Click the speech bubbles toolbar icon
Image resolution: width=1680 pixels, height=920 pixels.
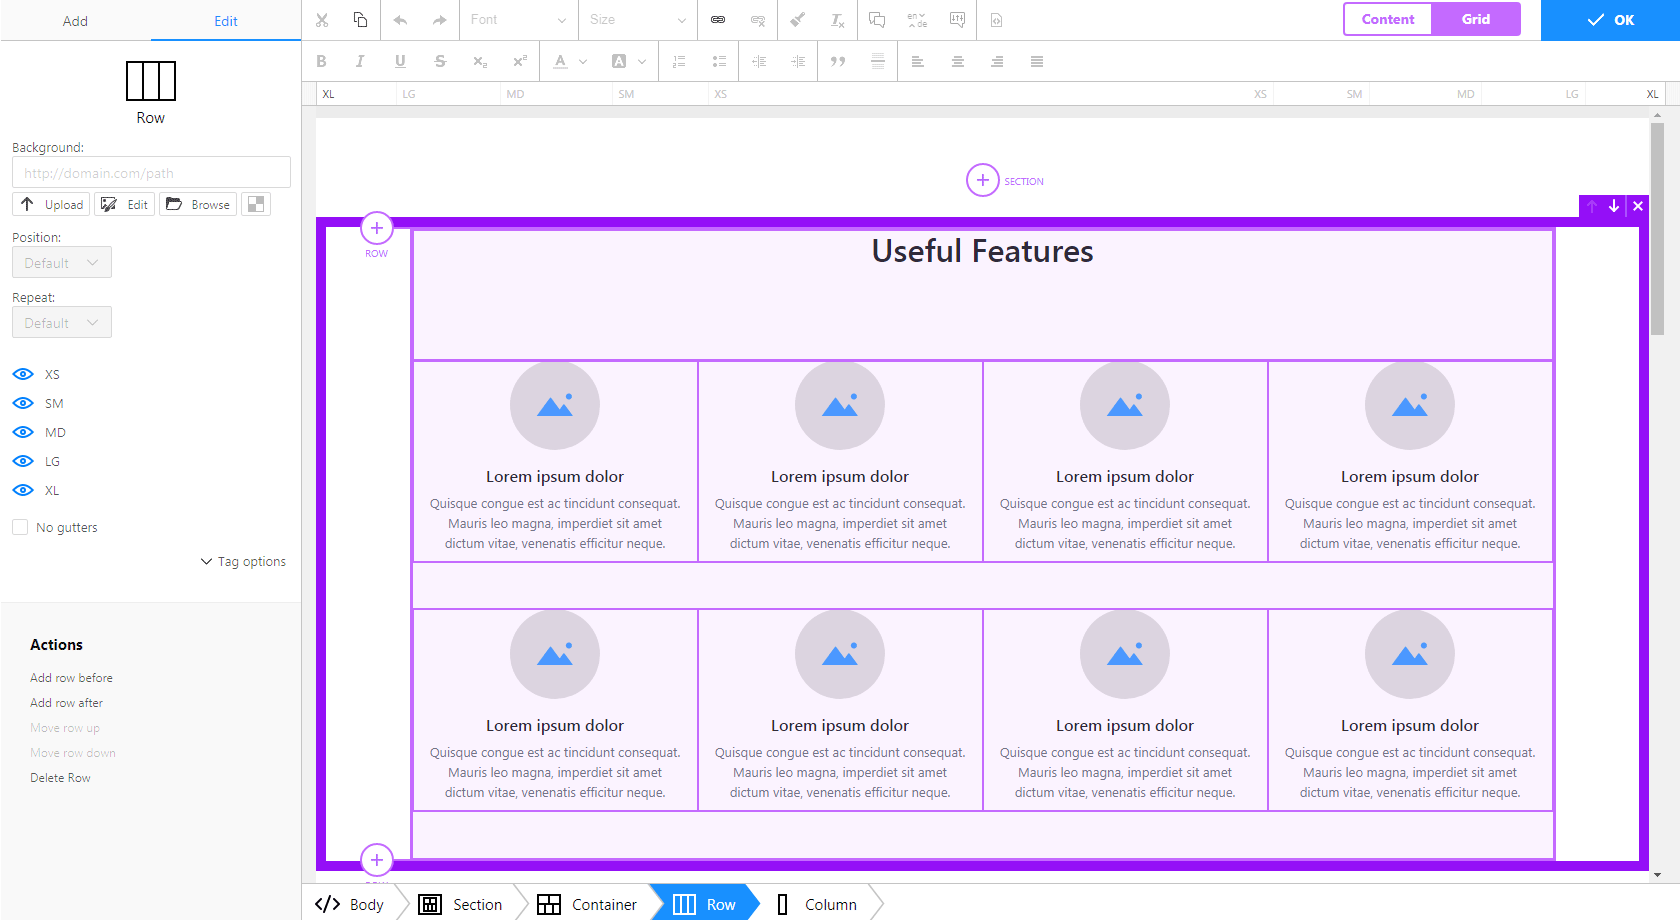pyautogui.click(x=877, y=20)
